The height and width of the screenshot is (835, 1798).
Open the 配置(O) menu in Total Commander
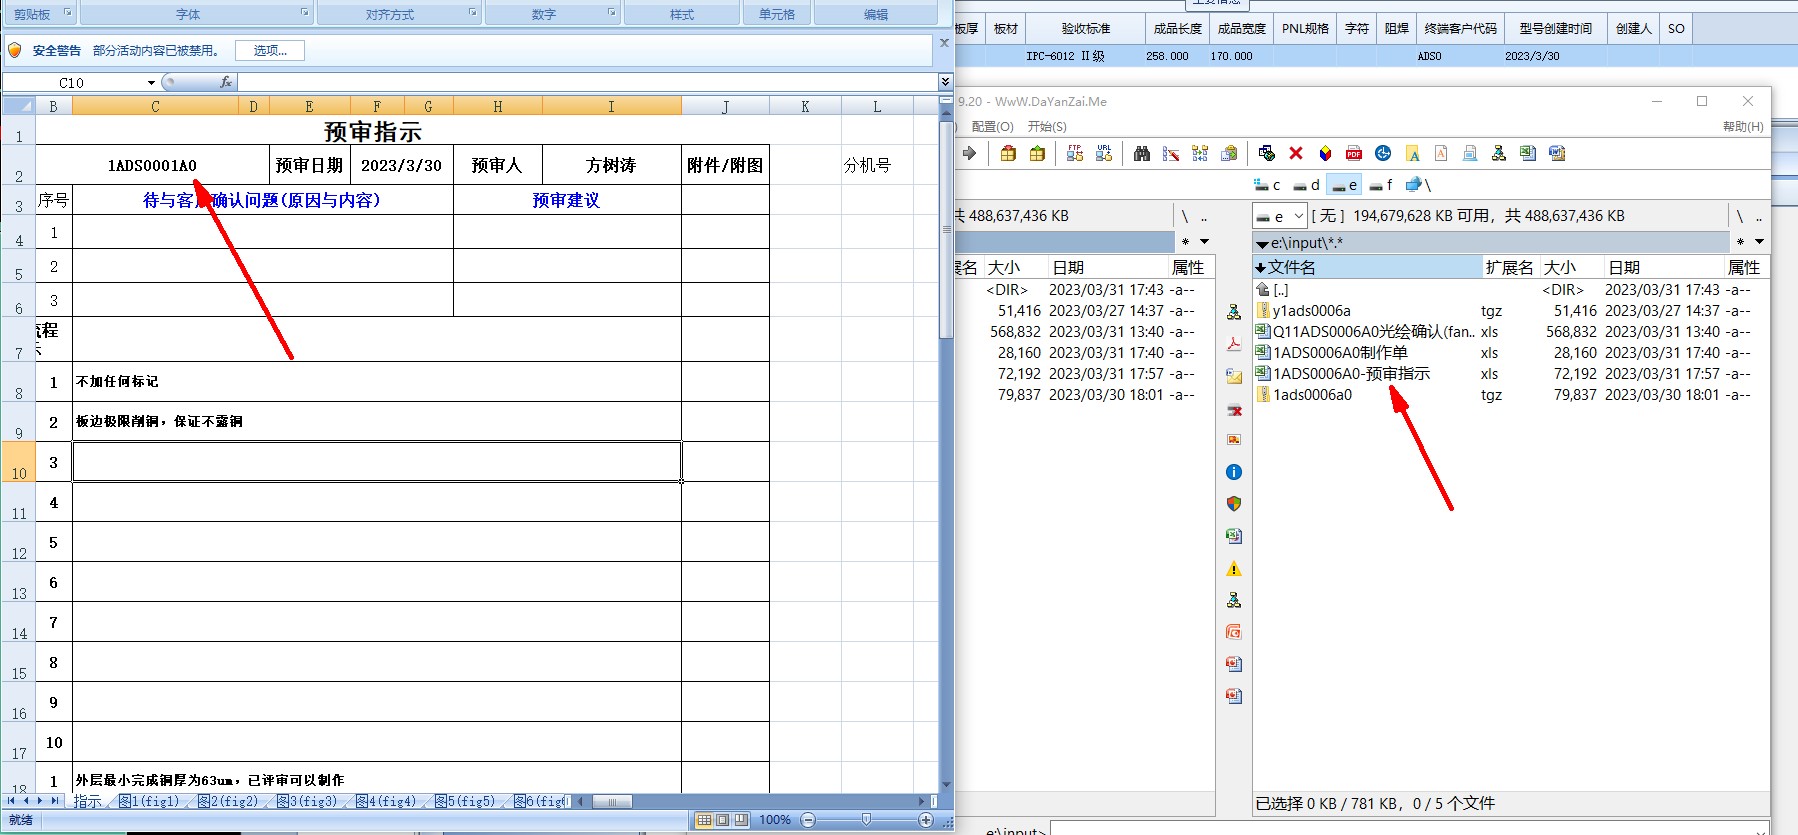[x=992, y=126]
